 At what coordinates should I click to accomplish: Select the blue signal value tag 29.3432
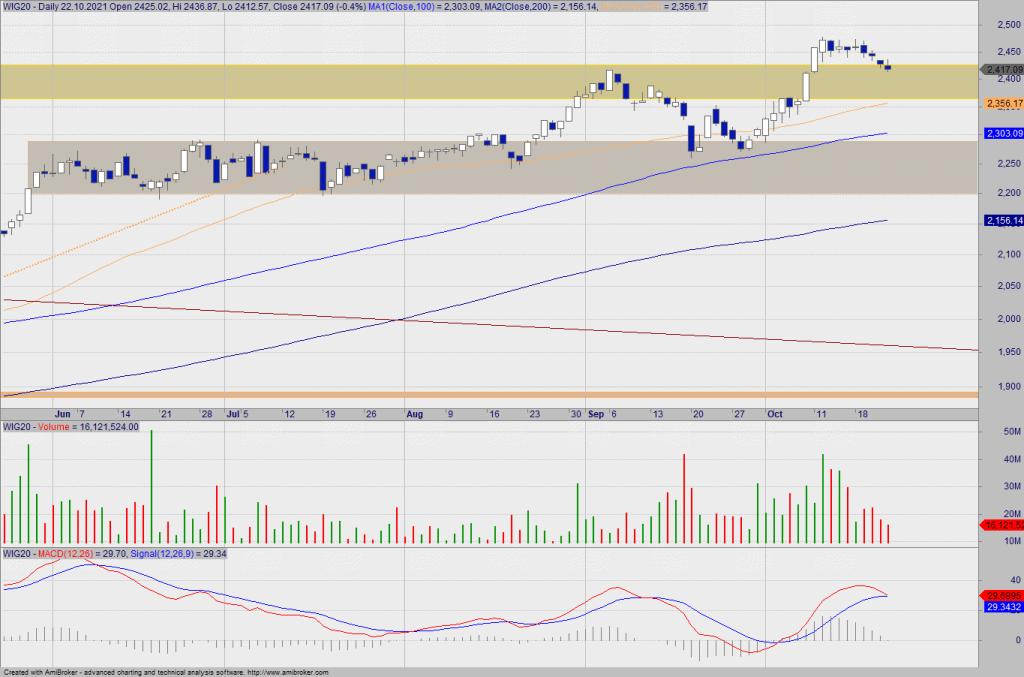coord(1001,607)
